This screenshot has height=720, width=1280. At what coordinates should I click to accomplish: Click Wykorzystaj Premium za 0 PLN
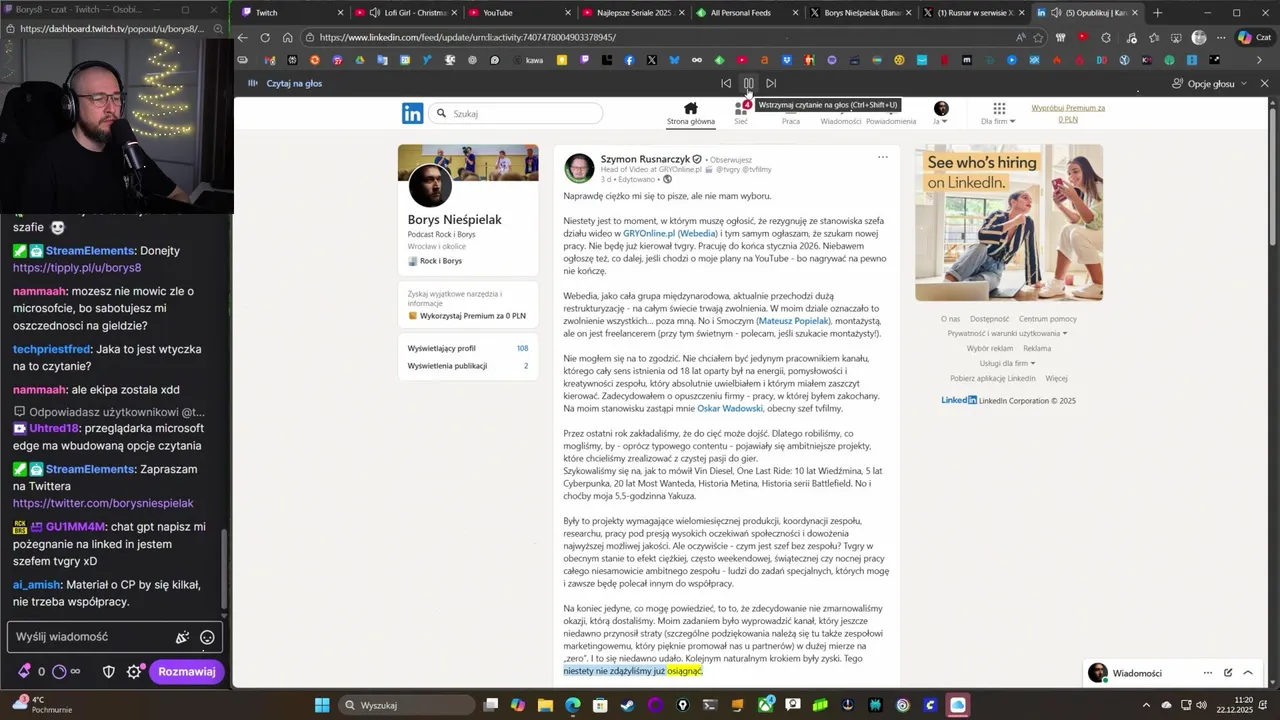[x=466, y=316]
